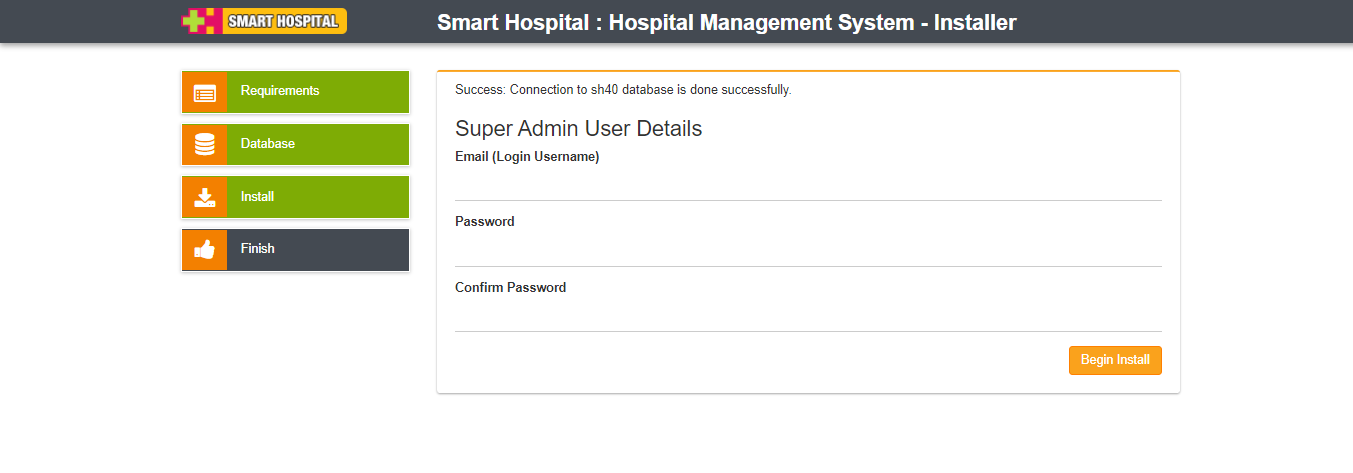The height and width of the screenshot is (473, 1353).
Task: Click the Password field label
Action: tap(485, 222)
